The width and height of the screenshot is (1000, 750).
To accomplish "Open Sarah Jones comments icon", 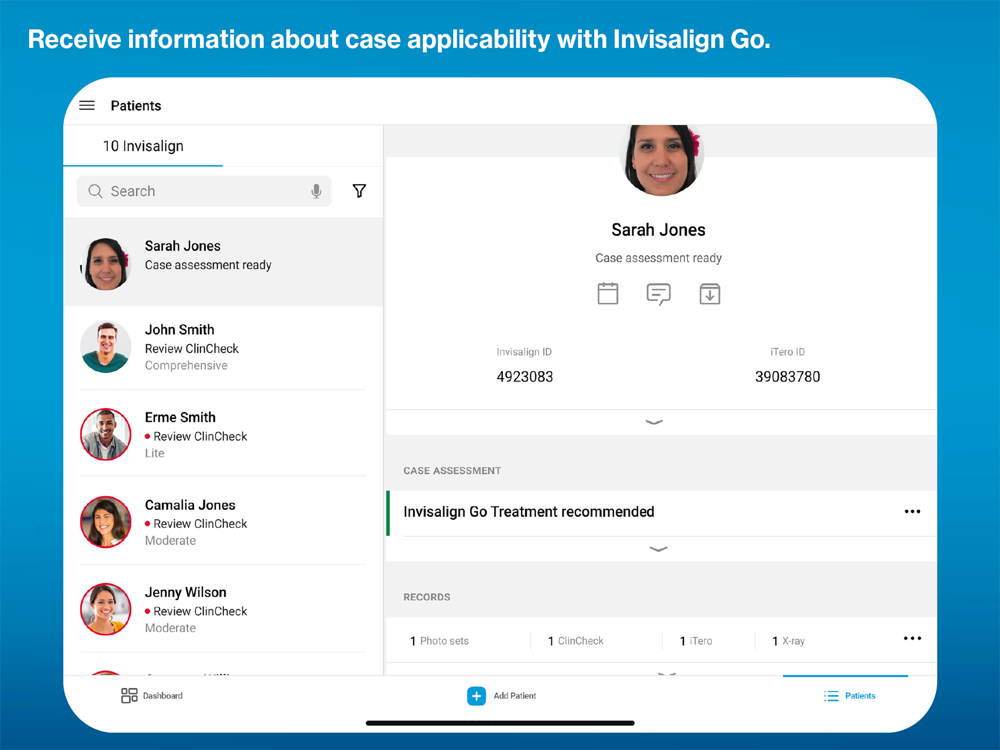I will [x=658, y=294].
